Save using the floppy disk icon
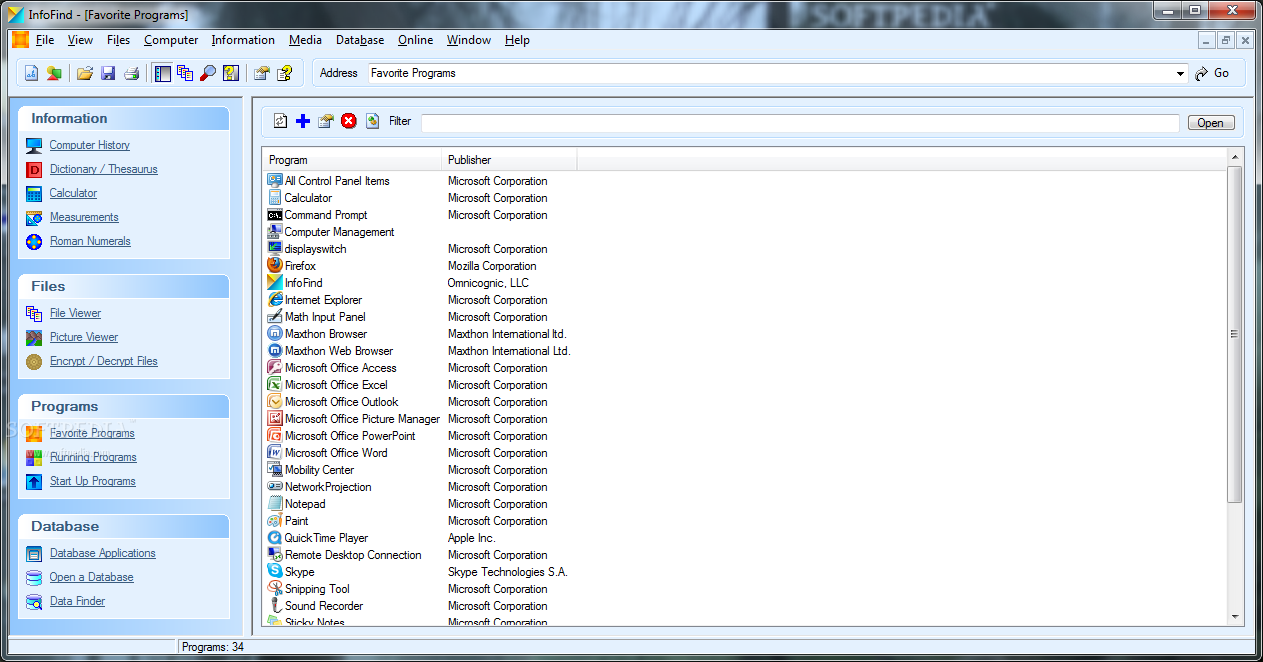Screen dimensions: 1263x662 coord(108,73)
